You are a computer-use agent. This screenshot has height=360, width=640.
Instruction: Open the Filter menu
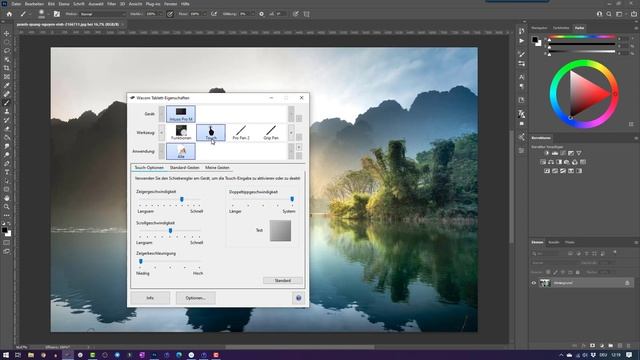point(111,4)
